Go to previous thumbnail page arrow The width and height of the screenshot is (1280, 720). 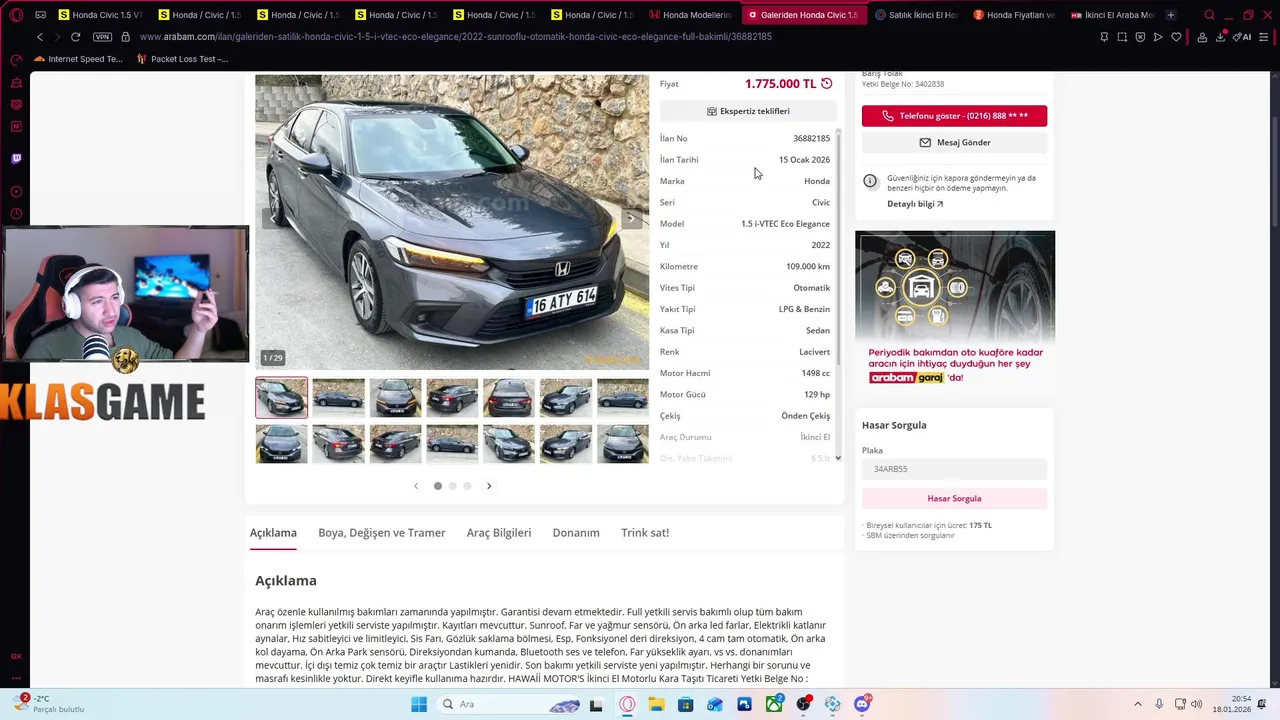pos(416,486)
